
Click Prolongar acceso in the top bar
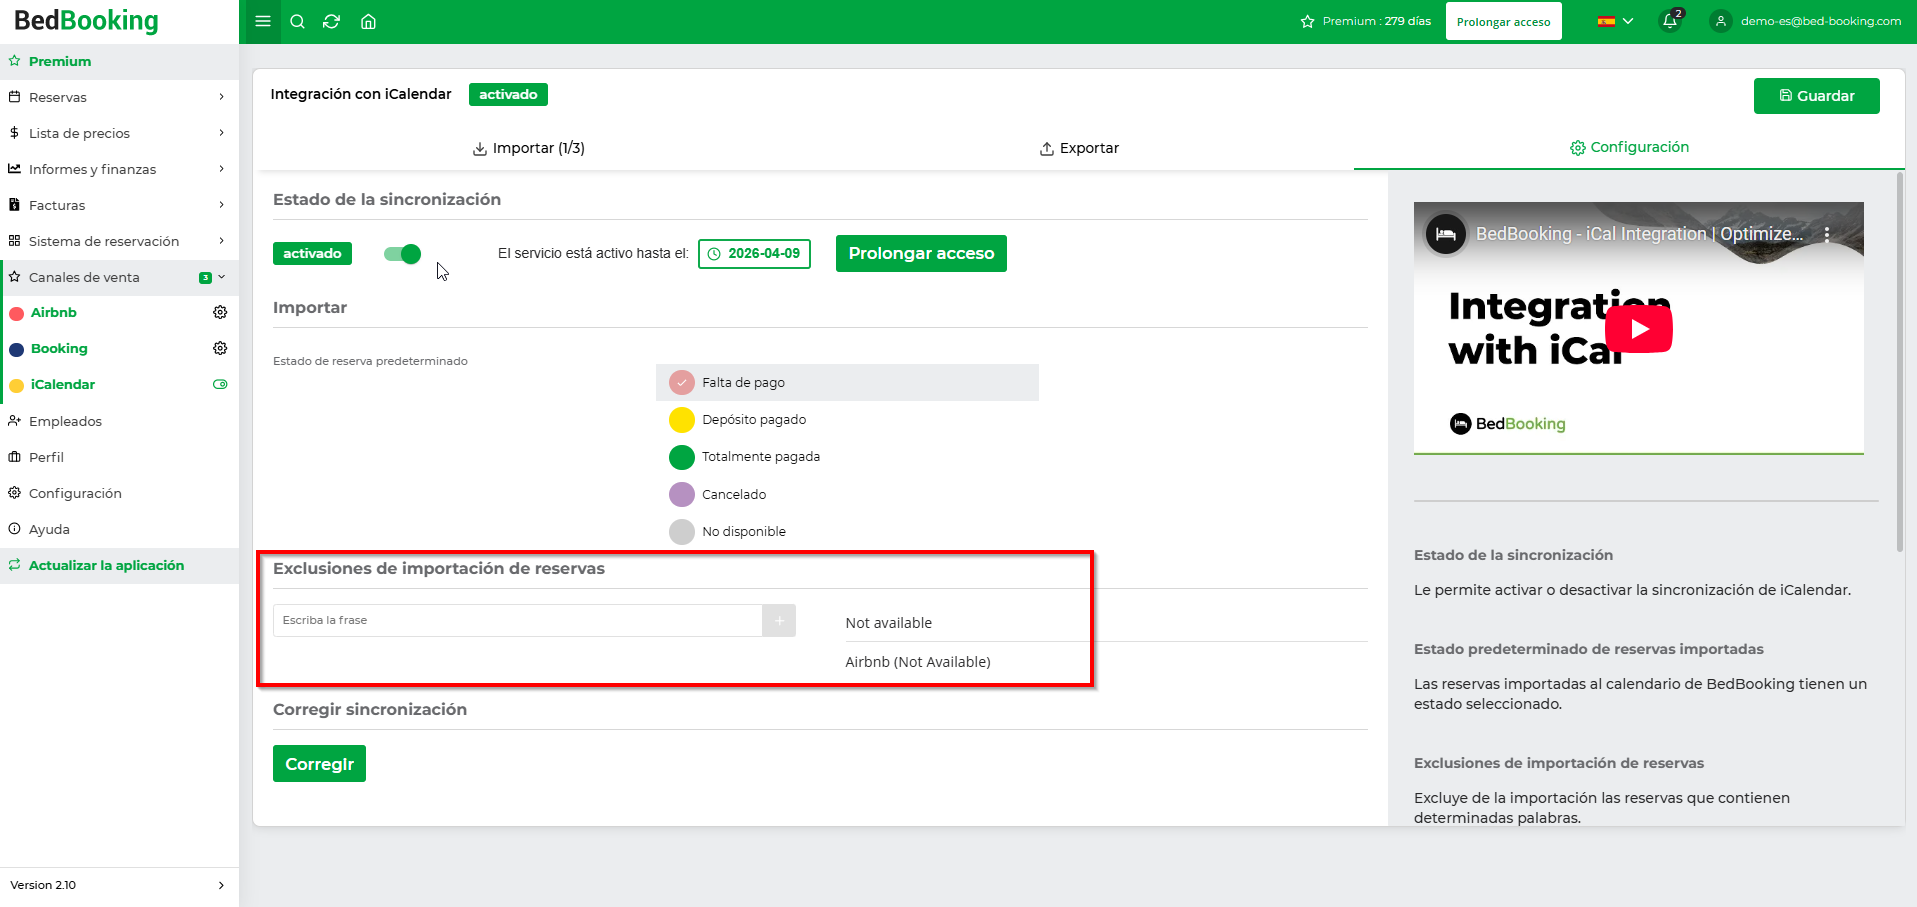1503,21
